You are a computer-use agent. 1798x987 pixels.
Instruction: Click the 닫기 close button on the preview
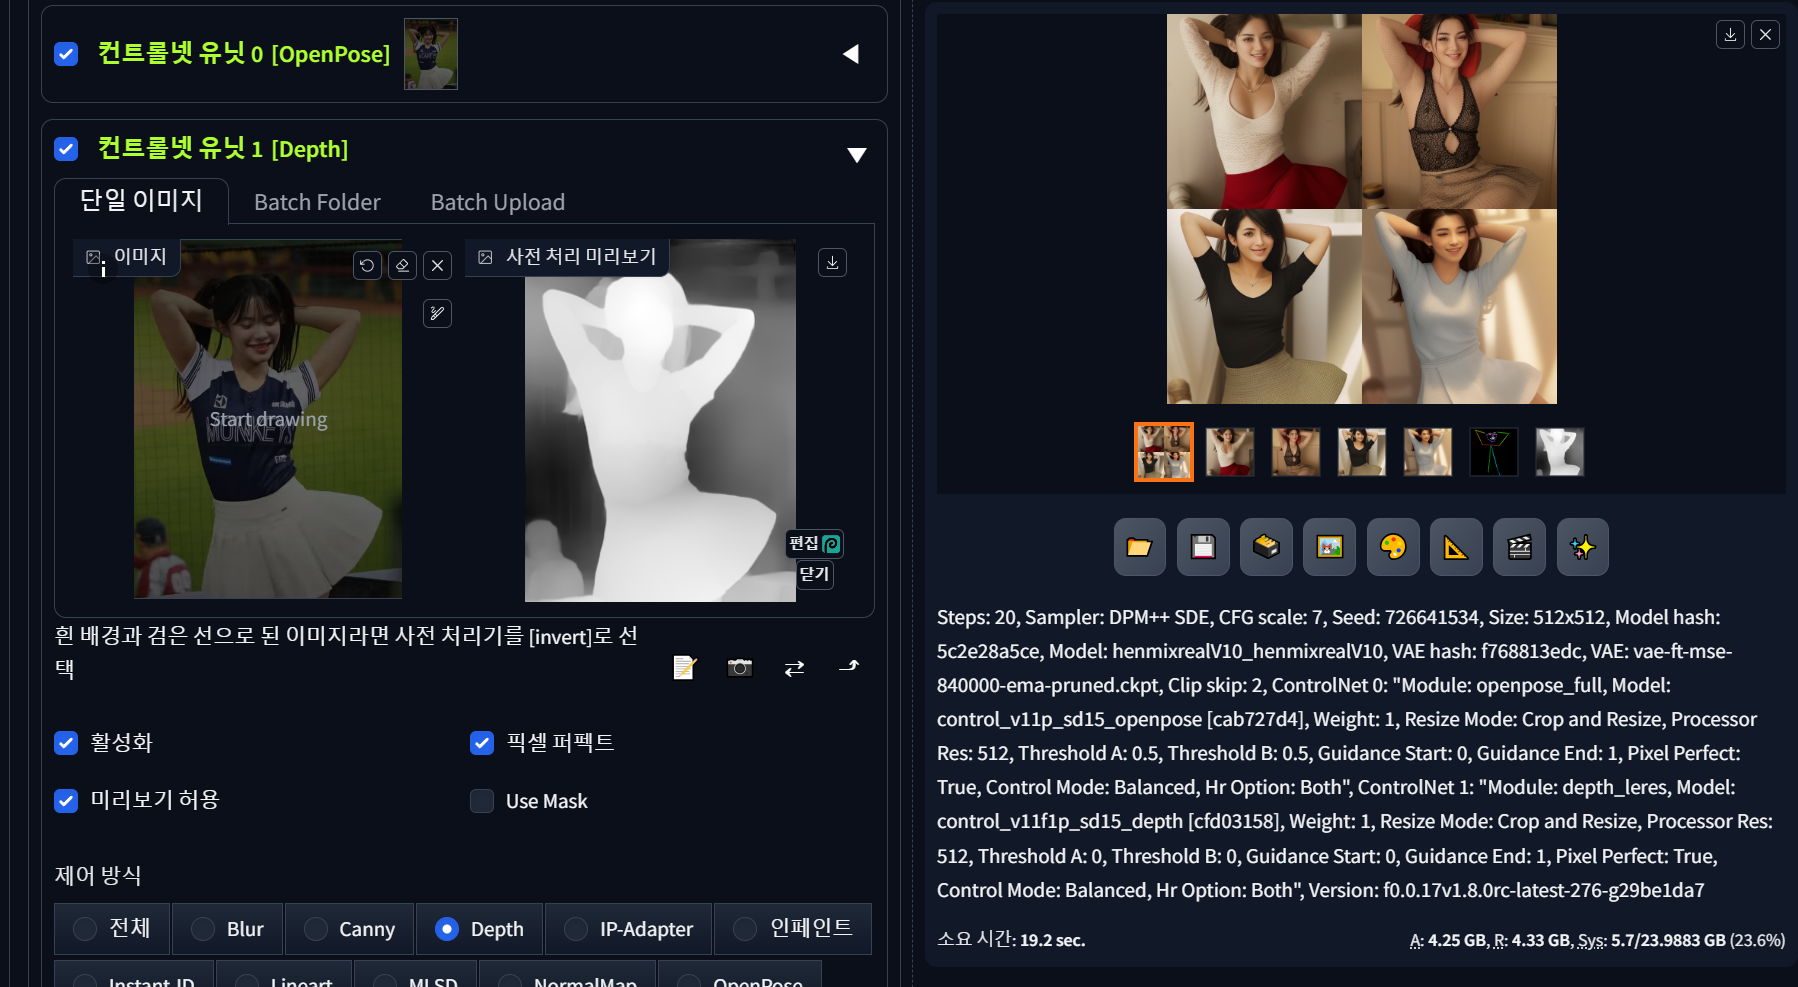click(x=814, y=574)
